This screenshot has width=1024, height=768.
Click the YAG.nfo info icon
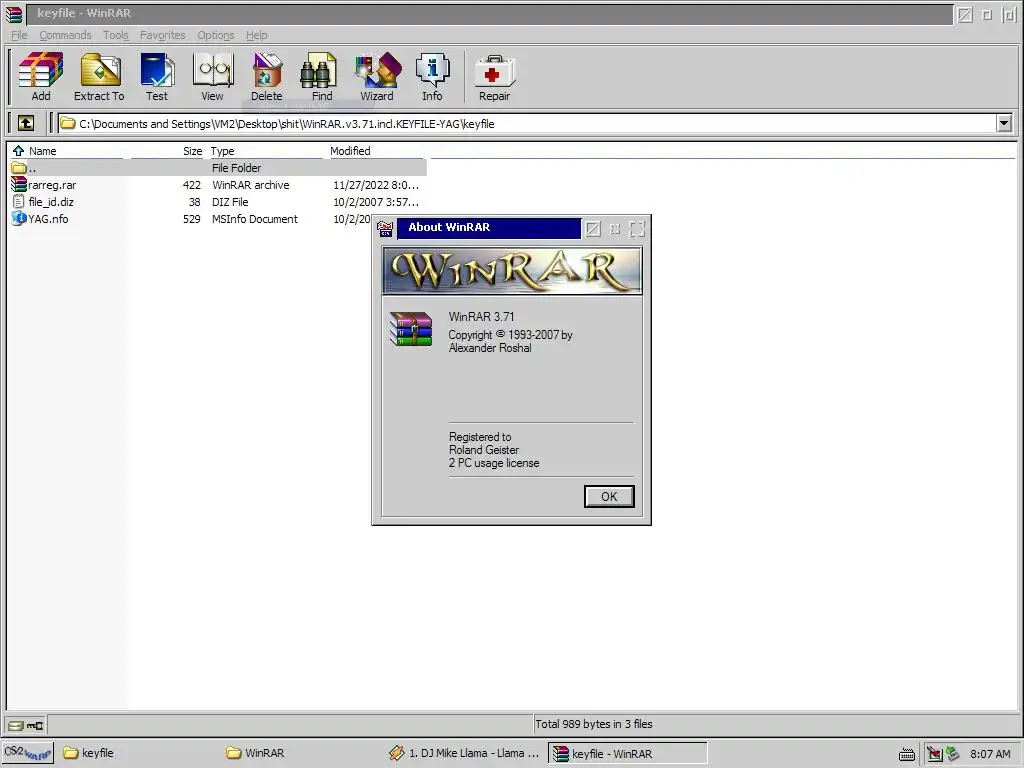click(19, 219)
